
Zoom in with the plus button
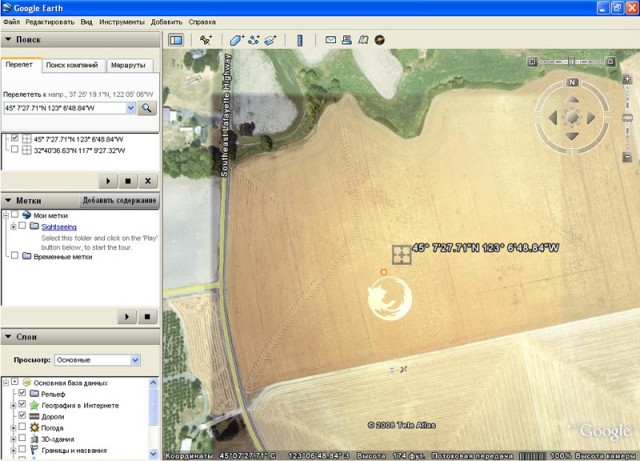click(627, 79)
